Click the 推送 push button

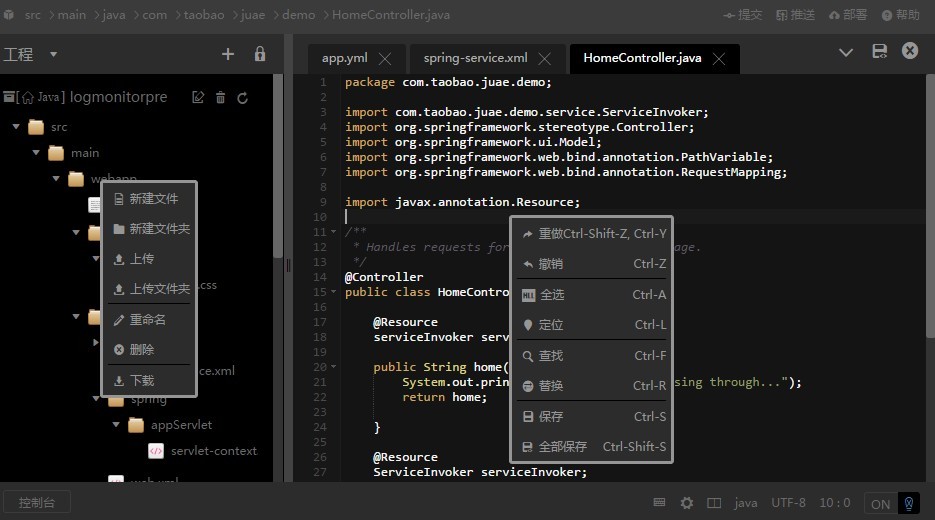(795, 15)
